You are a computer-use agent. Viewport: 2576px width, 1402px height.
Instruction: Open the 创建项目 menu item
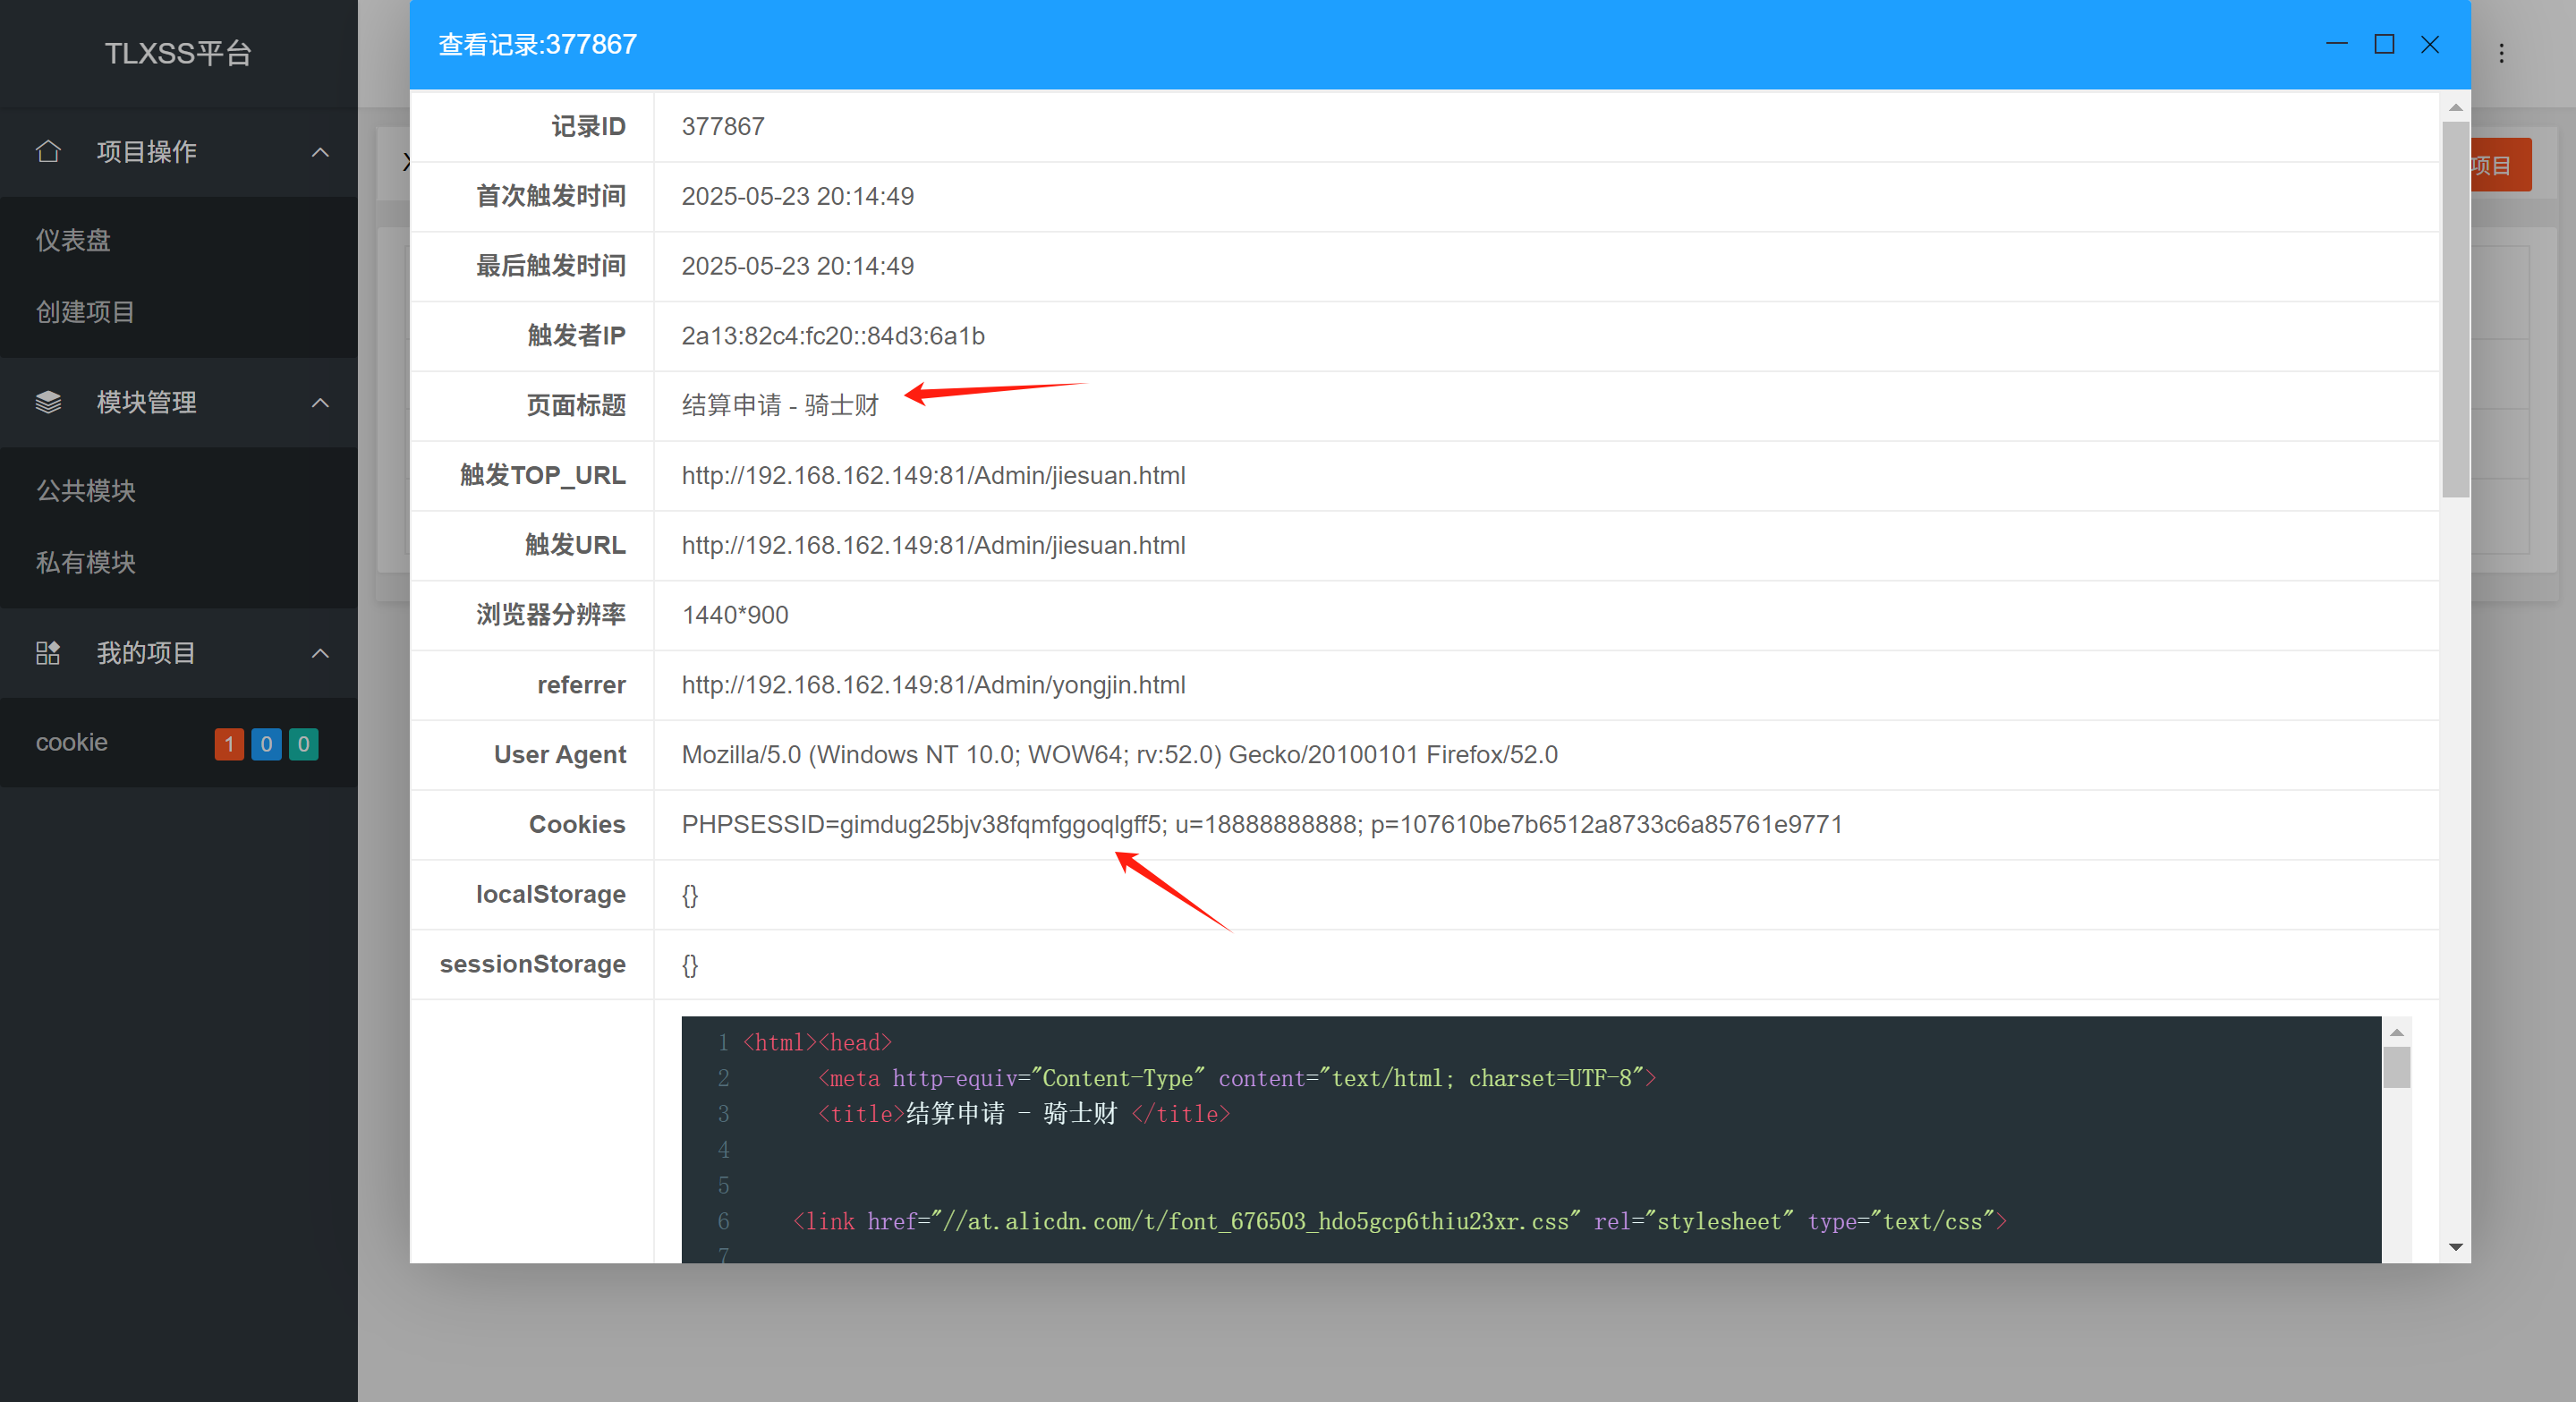coord(85,312)
